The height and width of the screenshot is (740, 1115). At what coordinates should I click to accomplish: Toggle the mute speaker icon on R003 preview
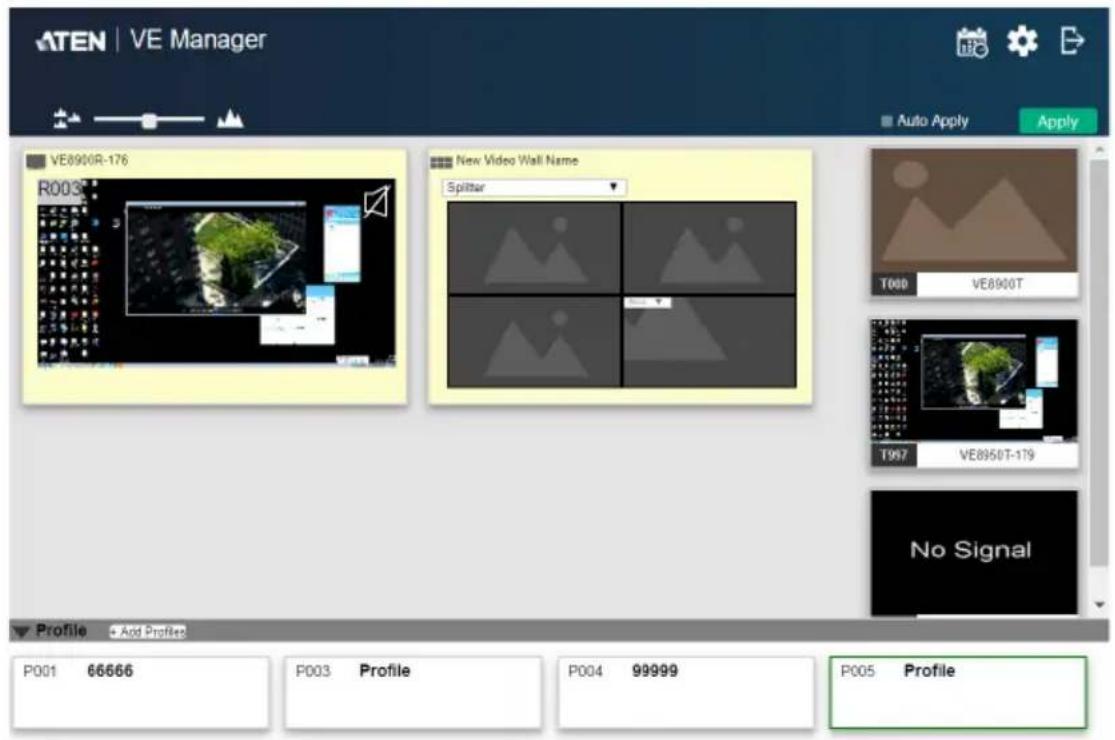click(376, 201)
